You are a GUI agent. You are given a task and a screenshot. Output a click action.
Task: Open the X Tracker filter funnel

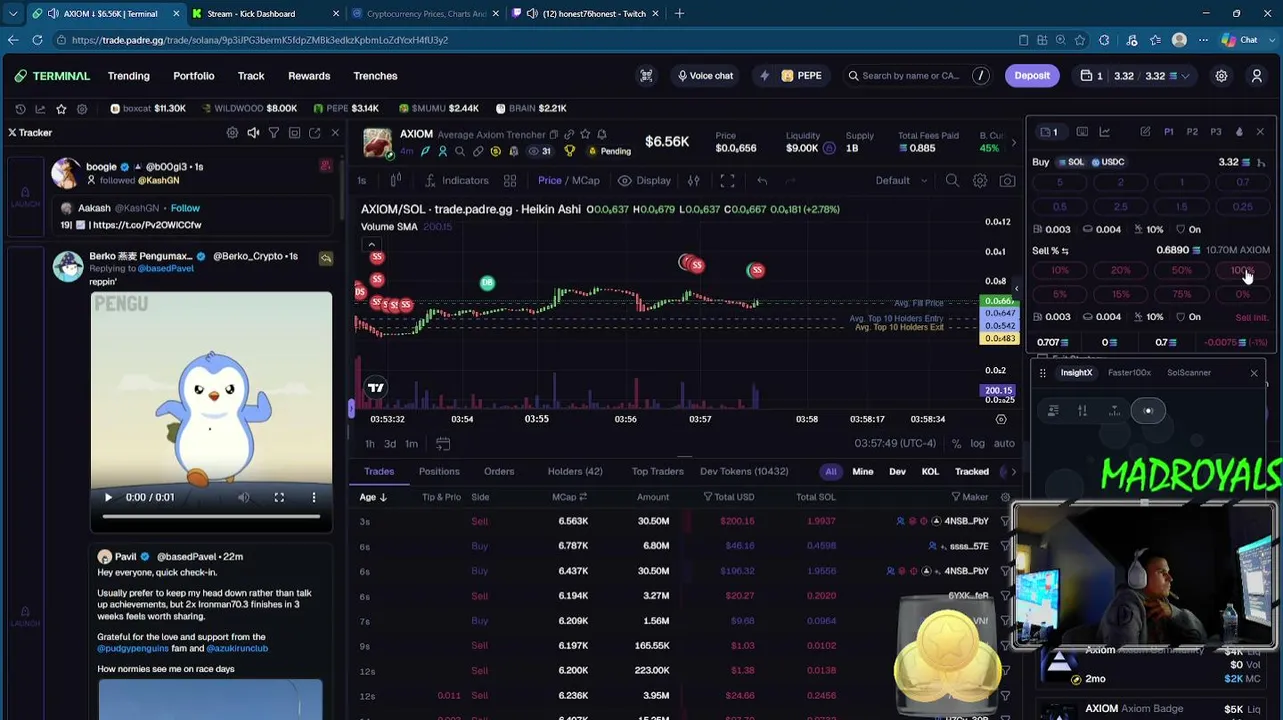(x=273, y=132)
